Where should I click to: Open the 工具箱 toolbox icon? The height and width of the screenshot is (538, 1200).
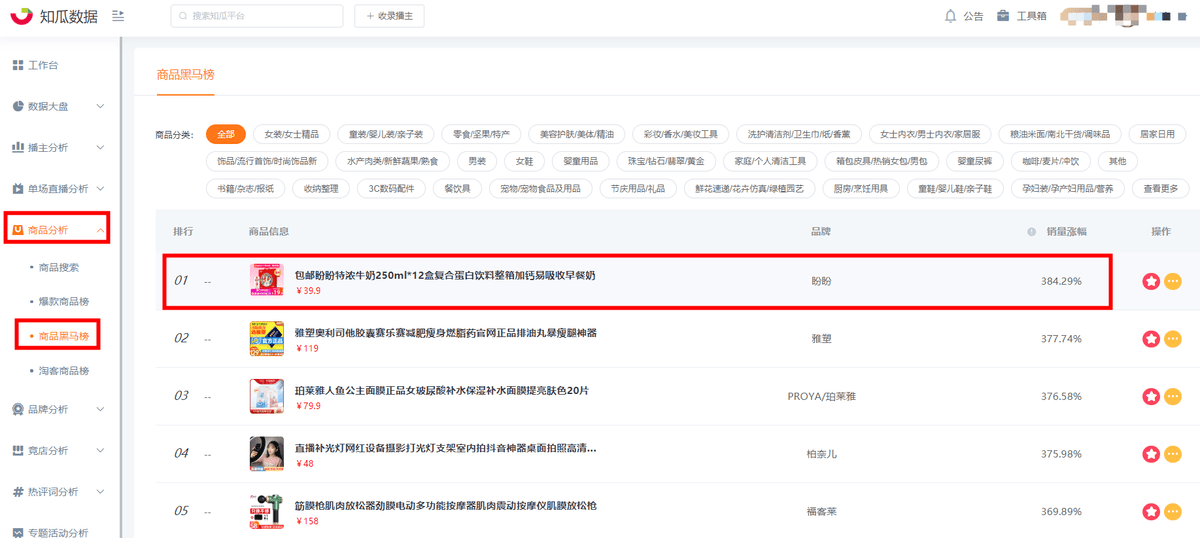pos(1003,16)
